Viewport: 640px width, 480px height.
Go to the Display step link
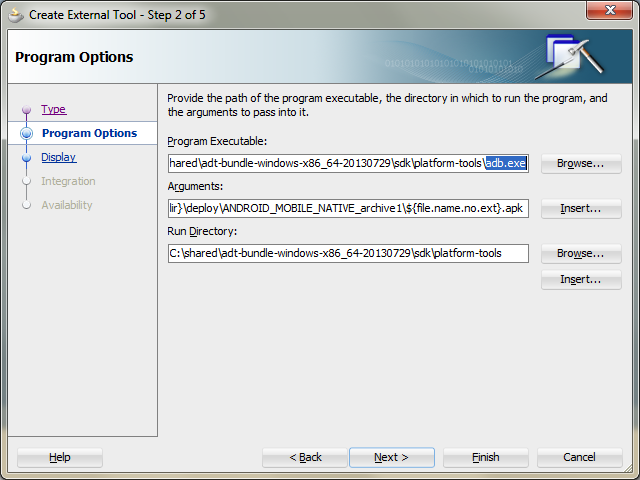[x=59, y=157]
